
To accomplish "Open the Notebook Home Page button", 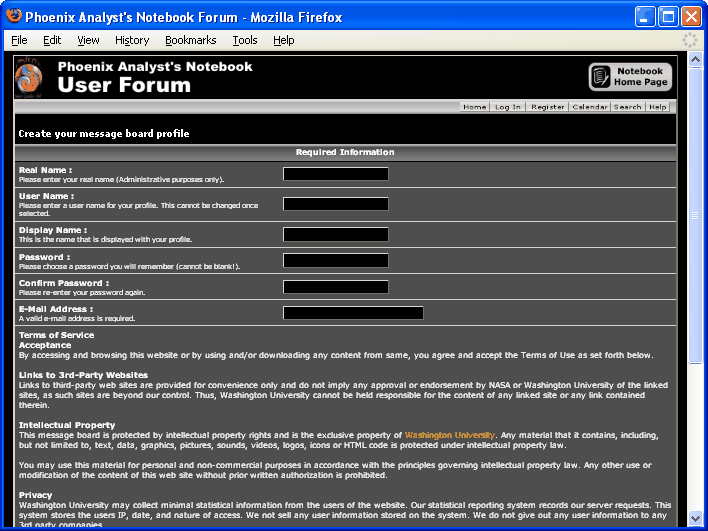I will pyautogui.click(x=630, y=77).
